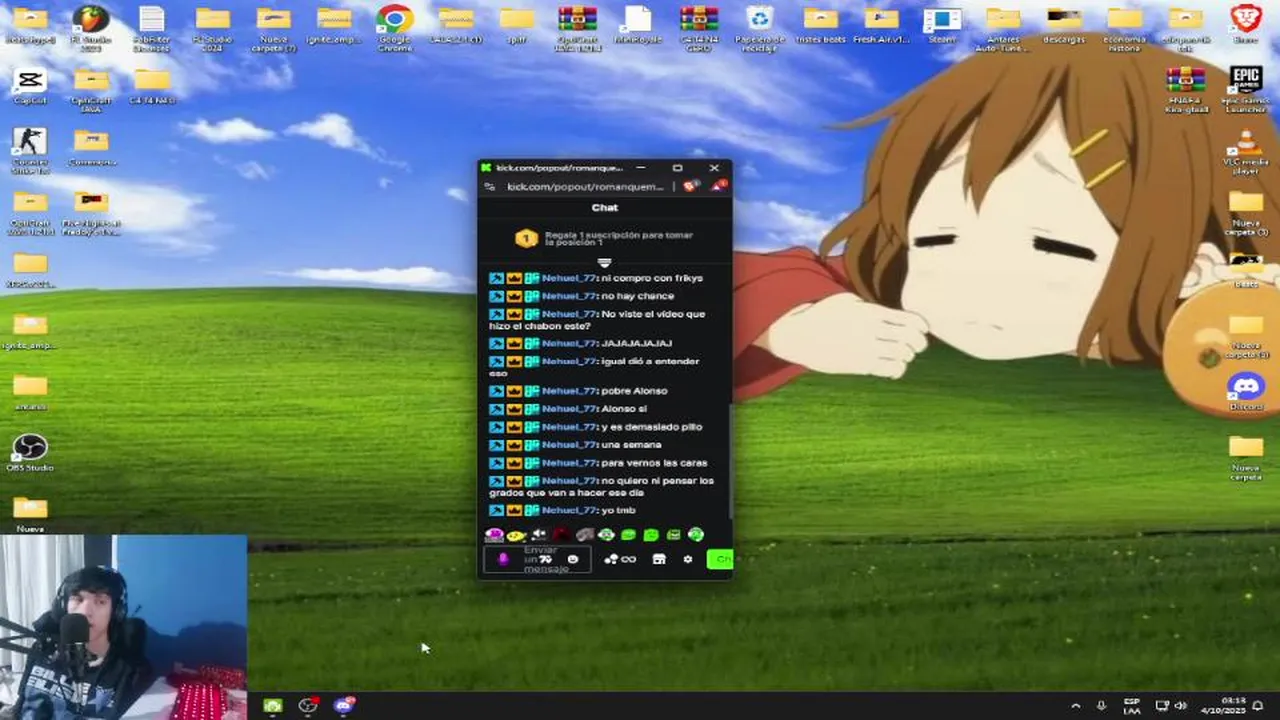The image size is (1280, 720).
Task: Open FL Studio 2023 desktop shortcut
Action: pyautogui.click(x=91, y=26)
